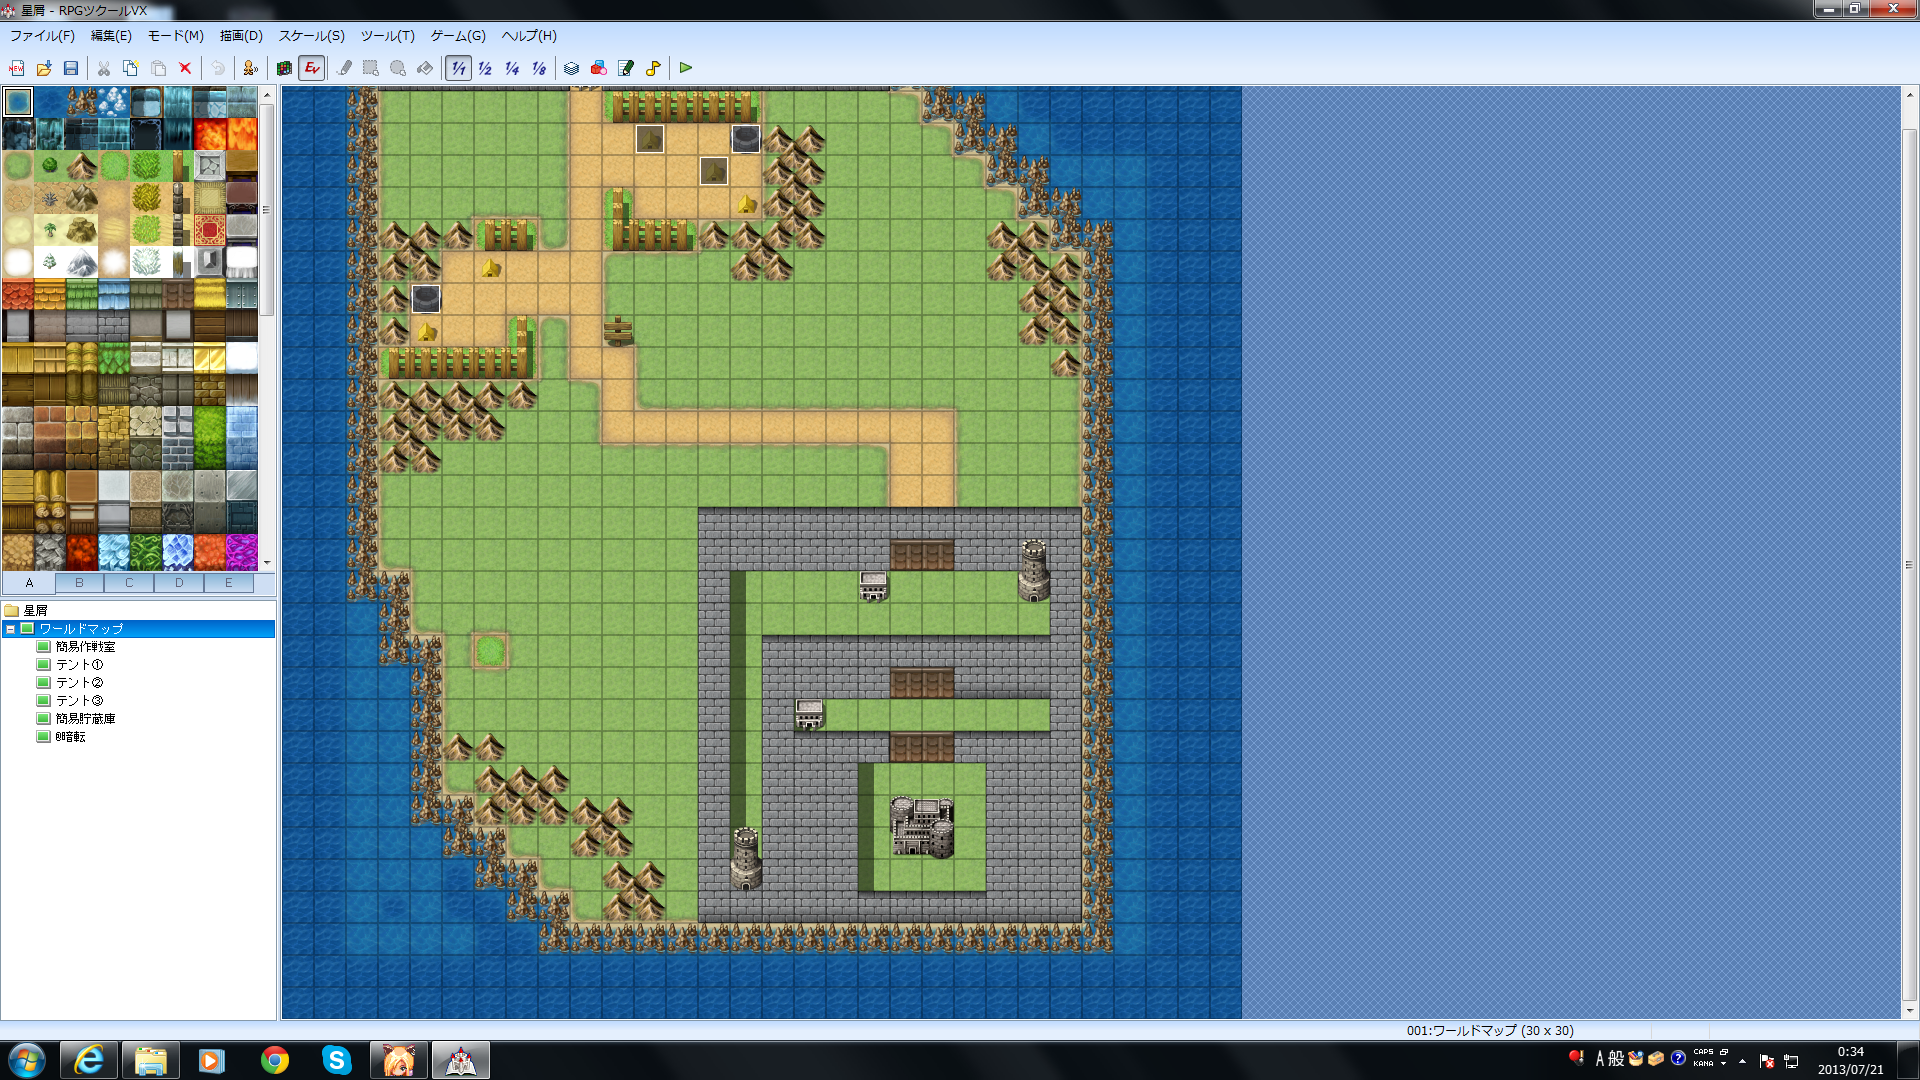Pick the lava tile in palette

tap(210, 134)
